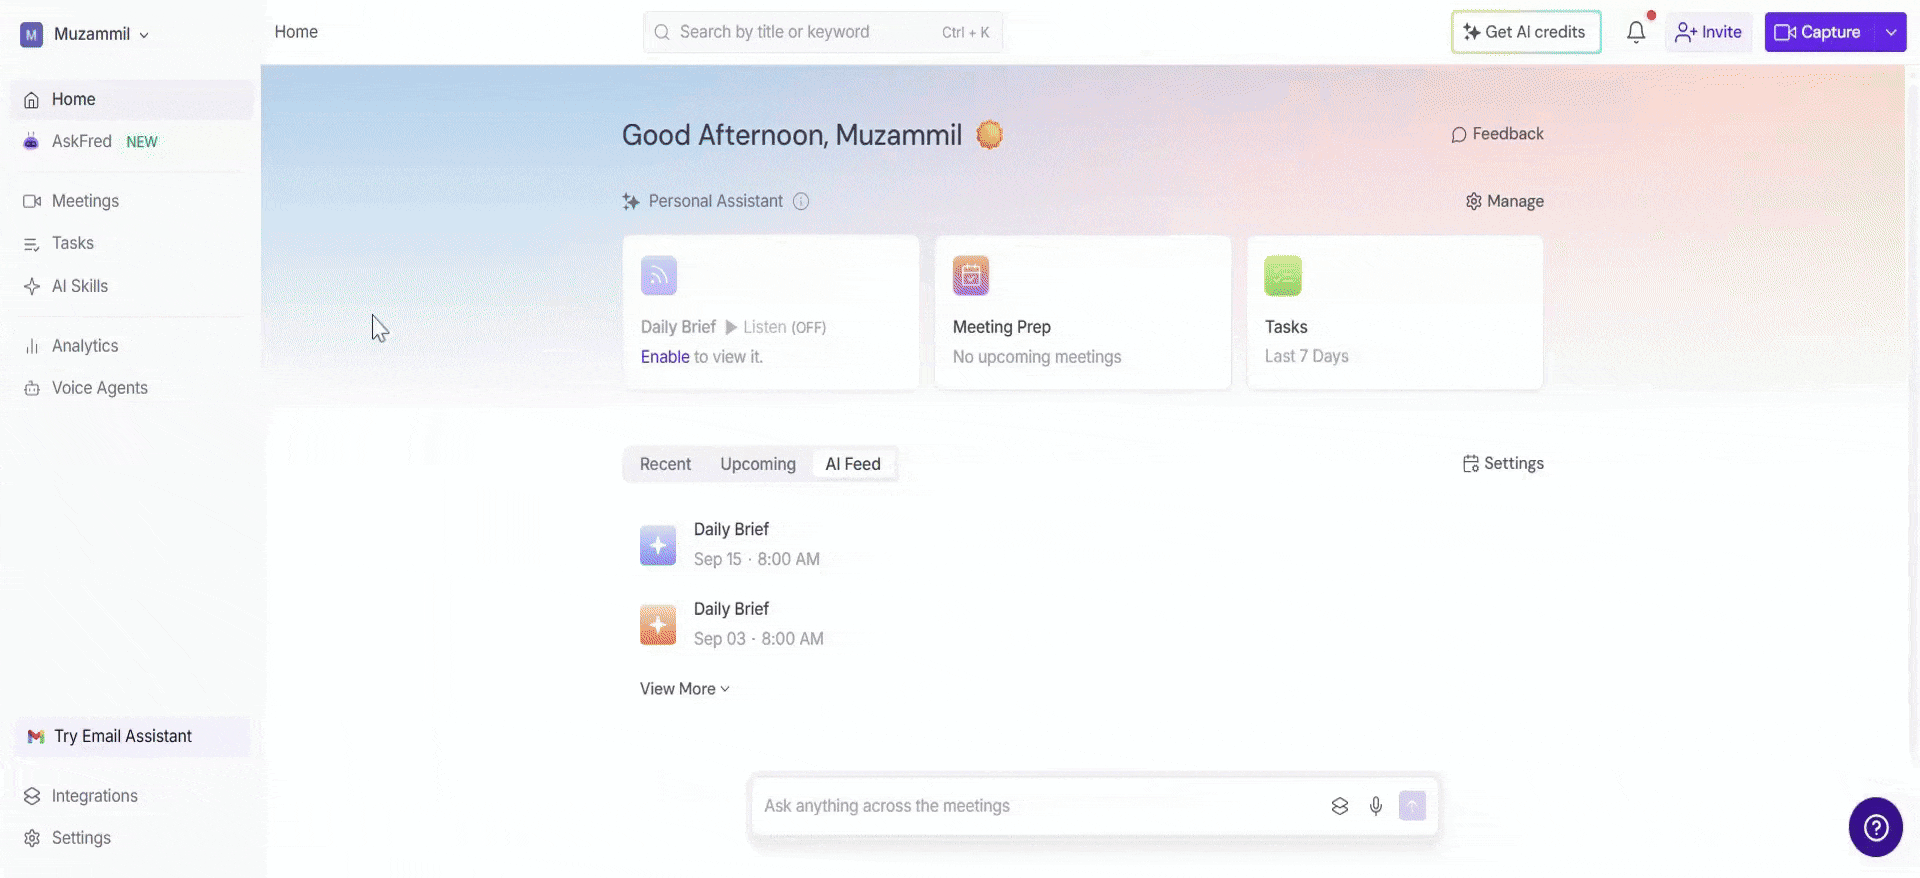Click the Capture button
Viewport: 1920px width, 878px height.
pyautogui.click(x=1820, y=32)
